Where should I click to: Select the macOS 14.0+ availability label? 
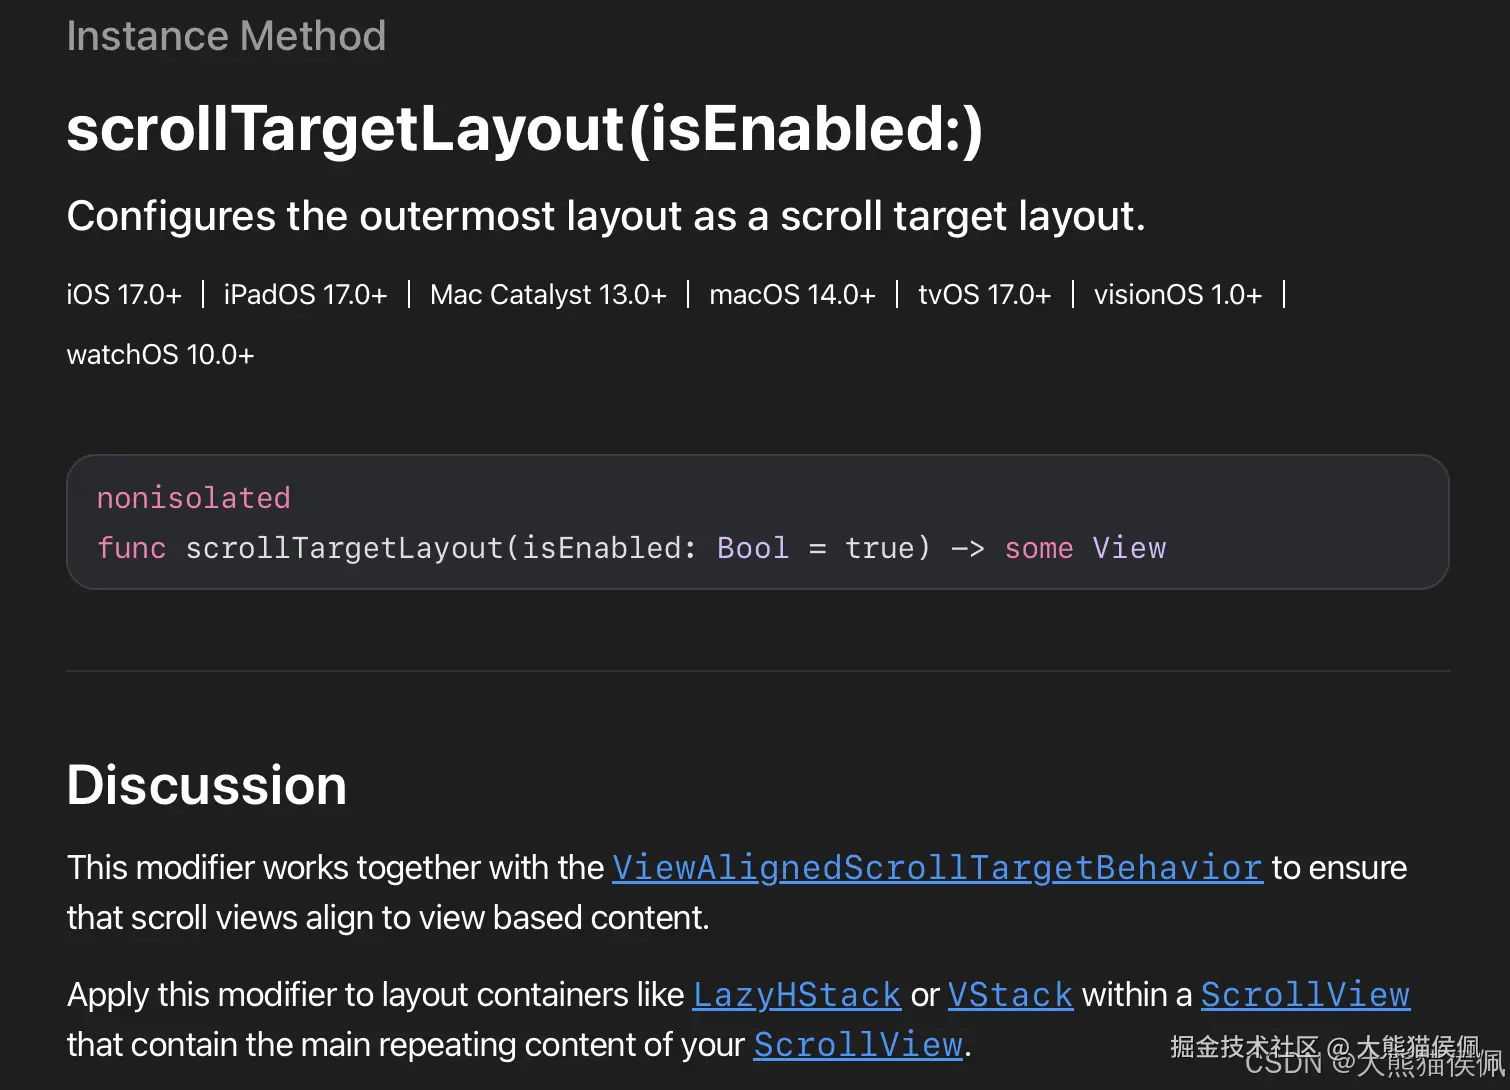[x=792, y=295]
